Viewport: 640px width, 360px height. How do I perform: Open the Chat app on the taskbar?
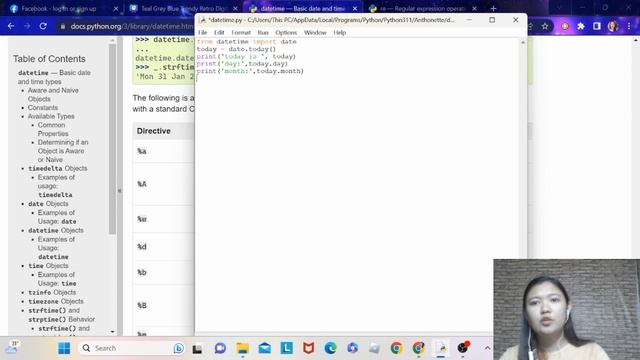tap(220, 348)
